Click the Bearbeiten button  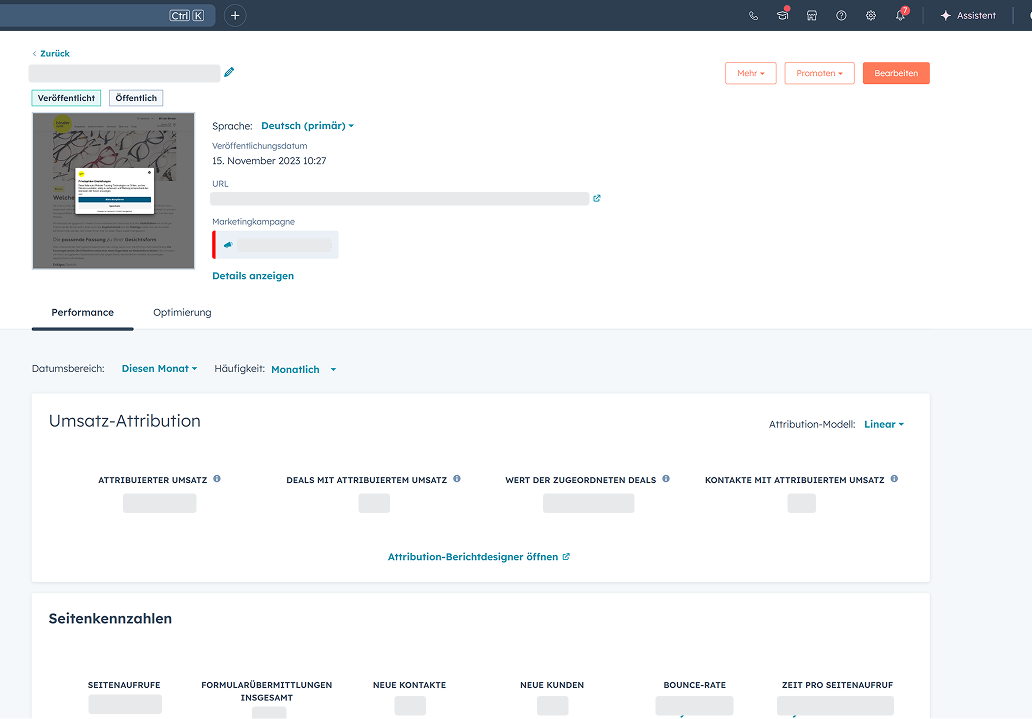[x=896, y=73]
